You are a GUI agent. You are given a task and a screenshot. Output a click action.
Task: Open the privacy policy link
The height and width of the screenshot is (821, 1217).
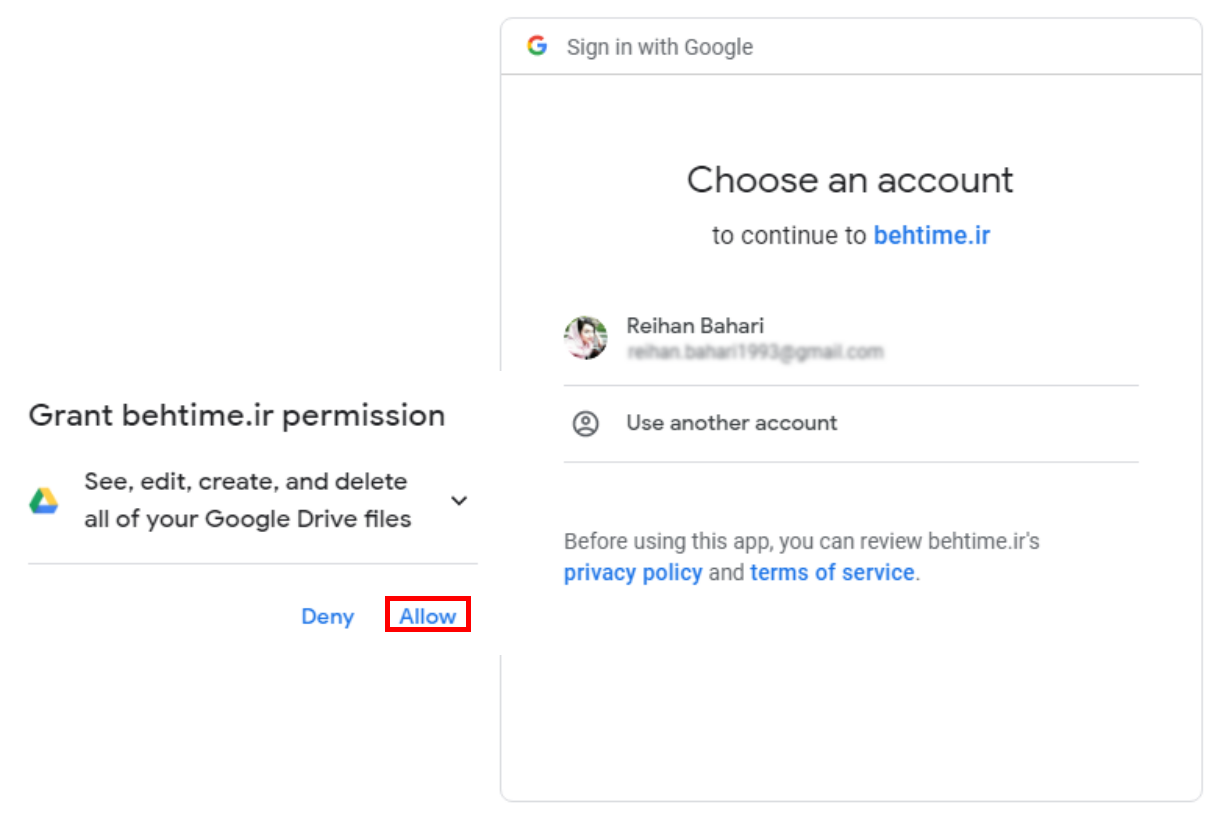click(x=632, y=573)
